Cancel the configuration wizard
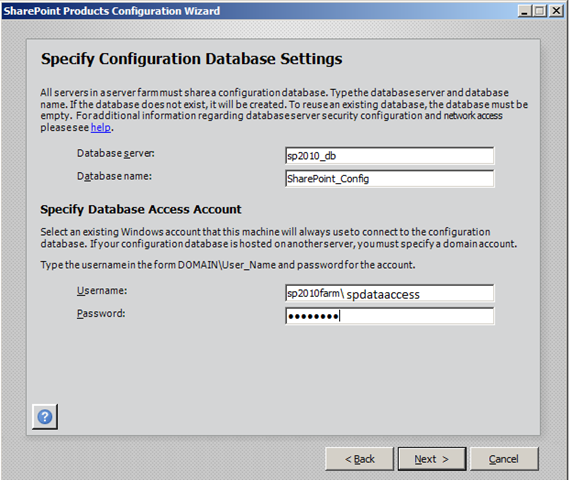The width and height of the screenshot is (572, 480). 504,459
